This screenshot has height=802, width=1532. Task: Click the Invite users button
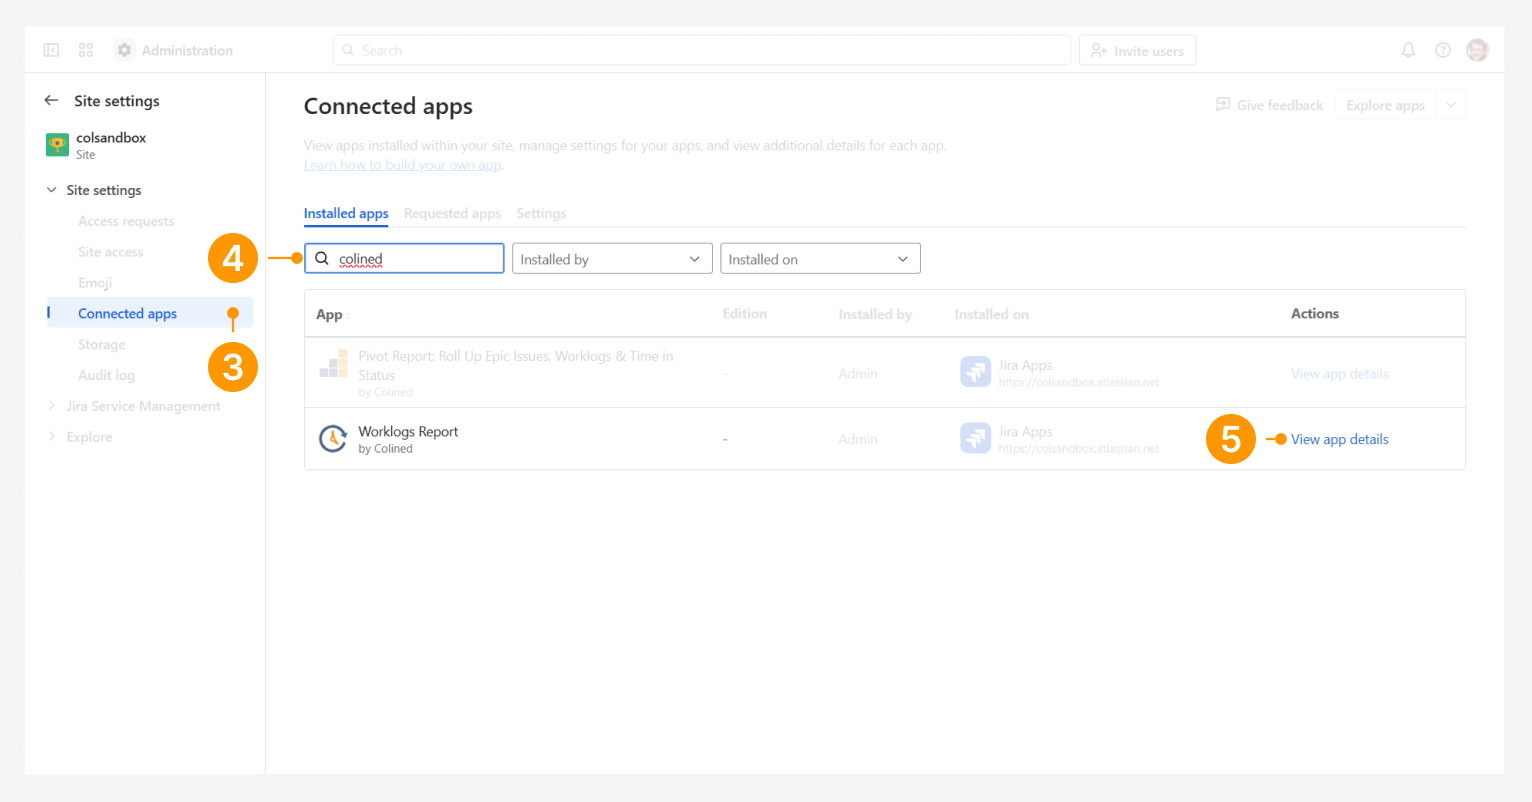[x=1137, y=50]
